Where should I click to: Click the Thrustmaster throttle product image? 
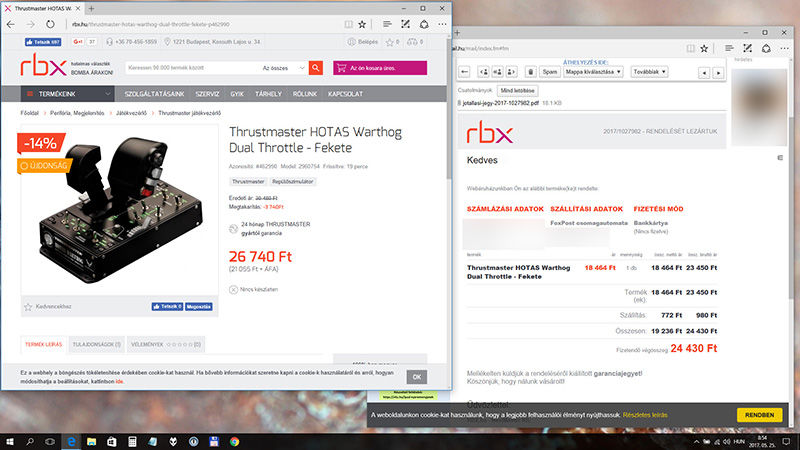coord(120,209)
